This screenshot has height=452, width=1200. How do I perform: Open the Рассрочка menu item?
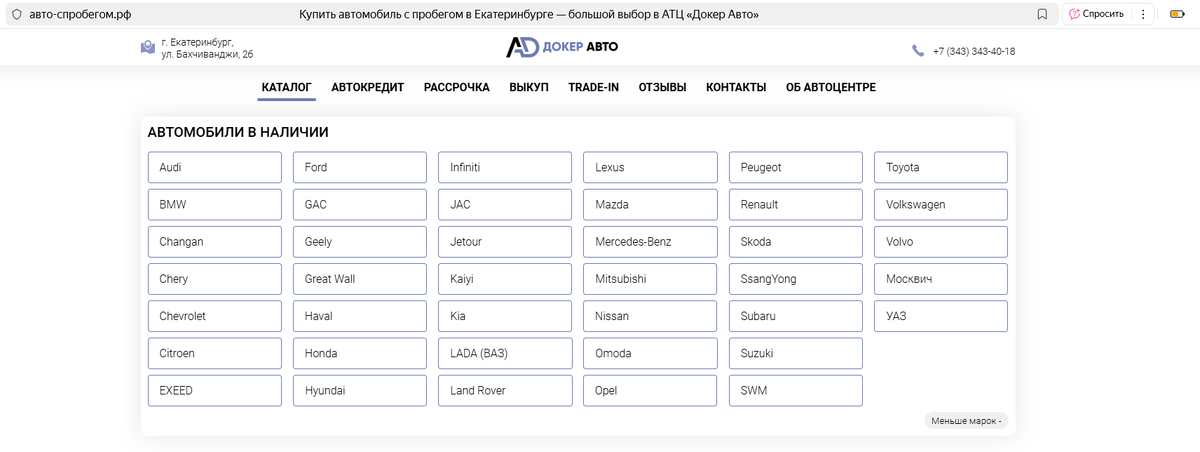click(457, 87)
